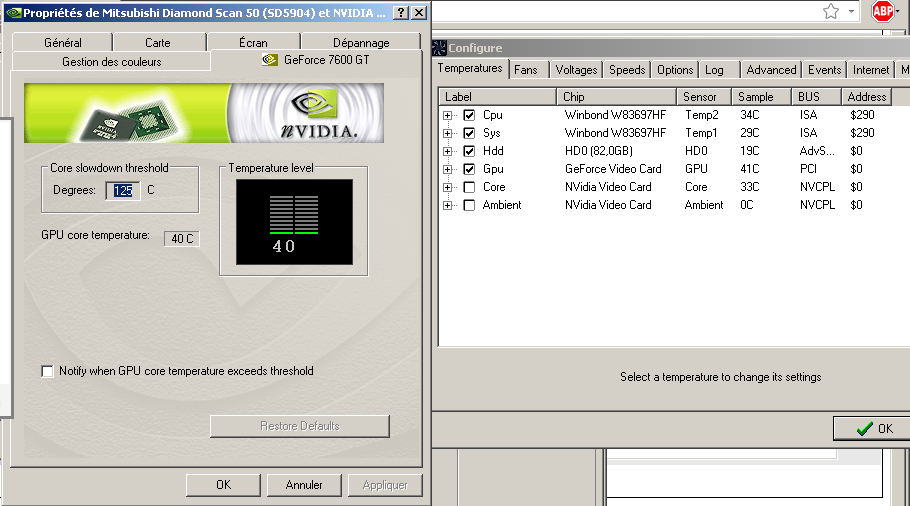The width and height of the screenshot is (910, 506).
Task: Sort by the Label column header
Action: tap(497, 97)
